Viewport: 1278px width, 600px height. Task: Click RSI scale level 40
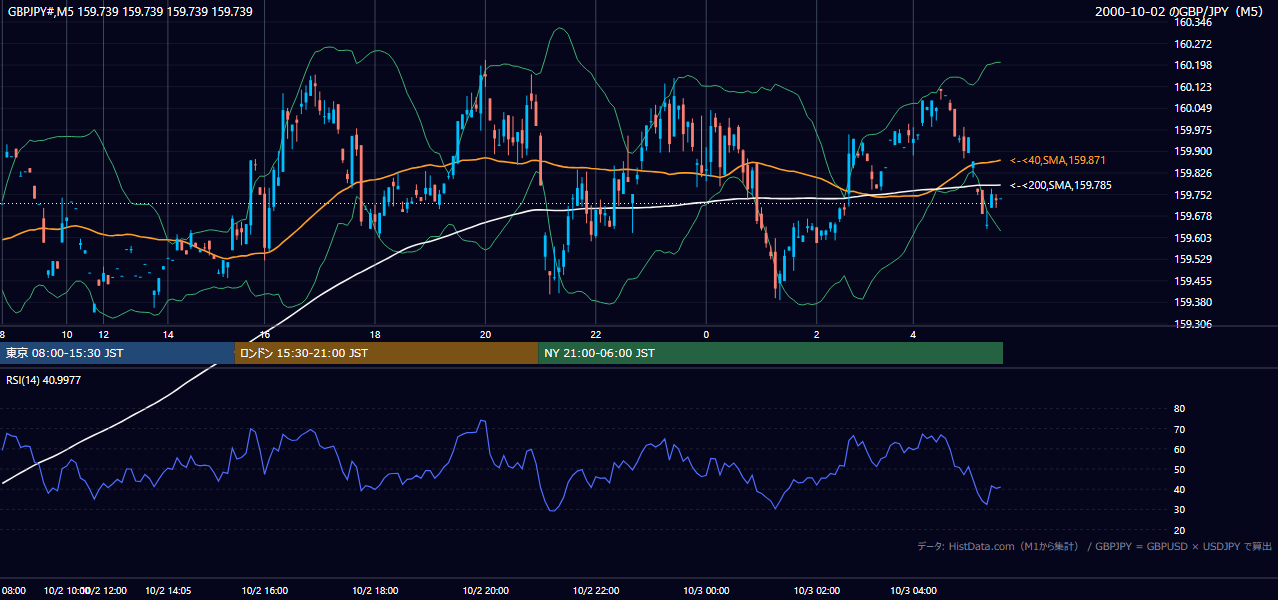click(x=1180, y=489)
